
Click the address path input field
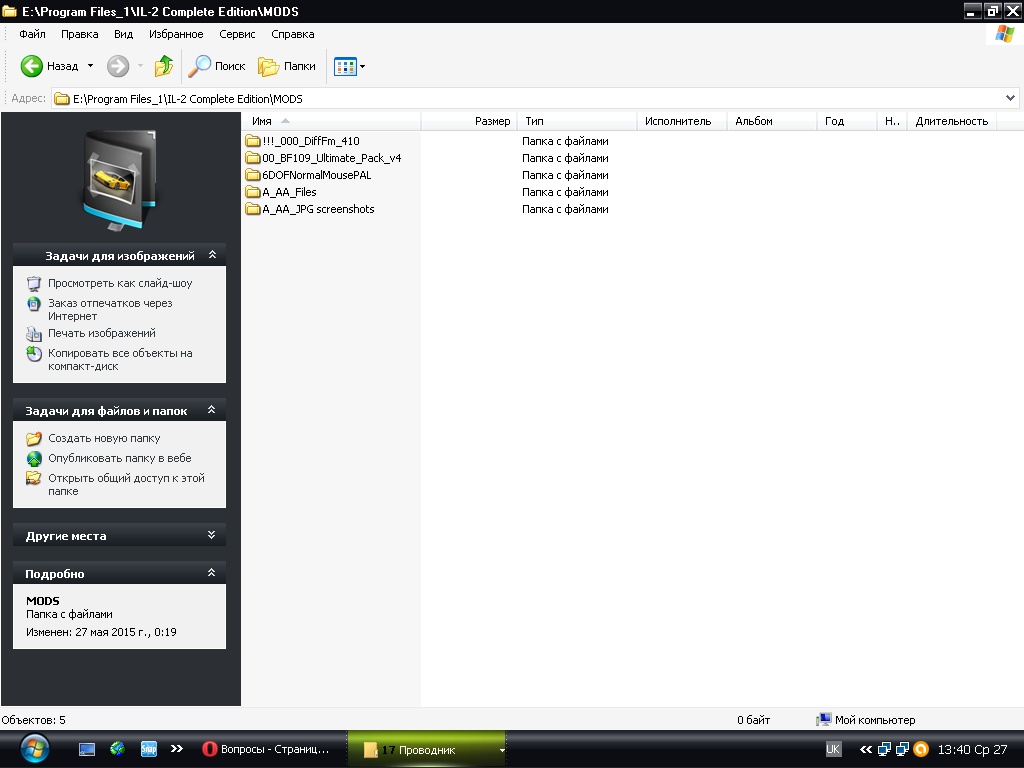(x=534, y=99)
